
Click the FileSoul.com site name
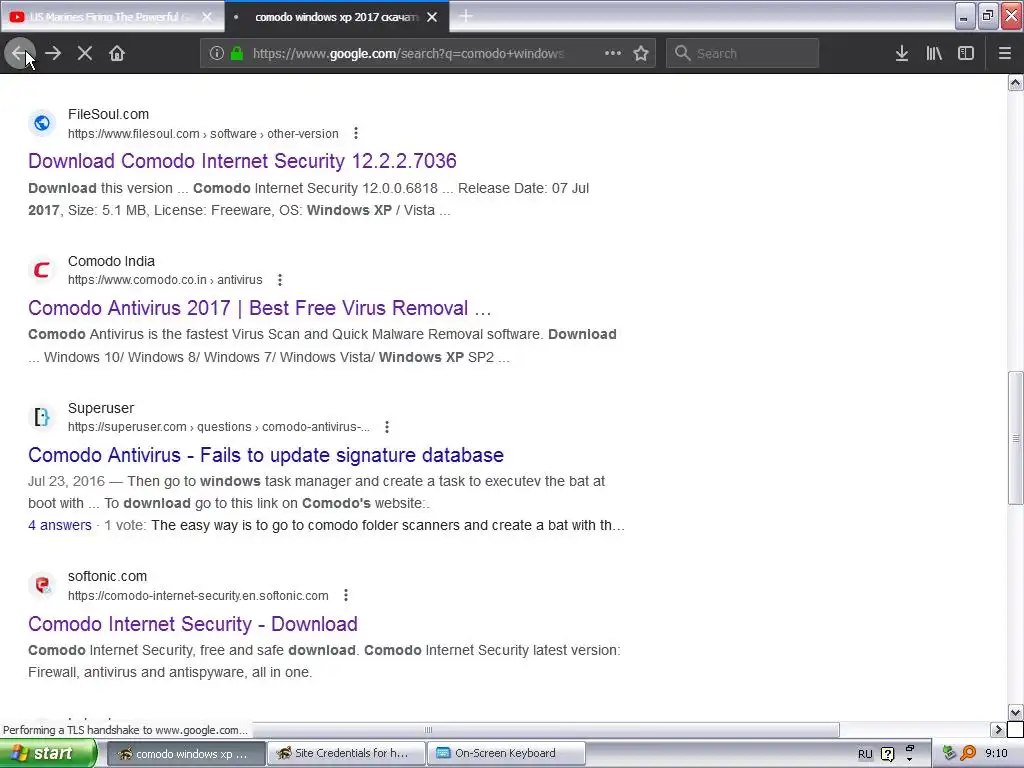pyautogui.click(x=108, y=114)
